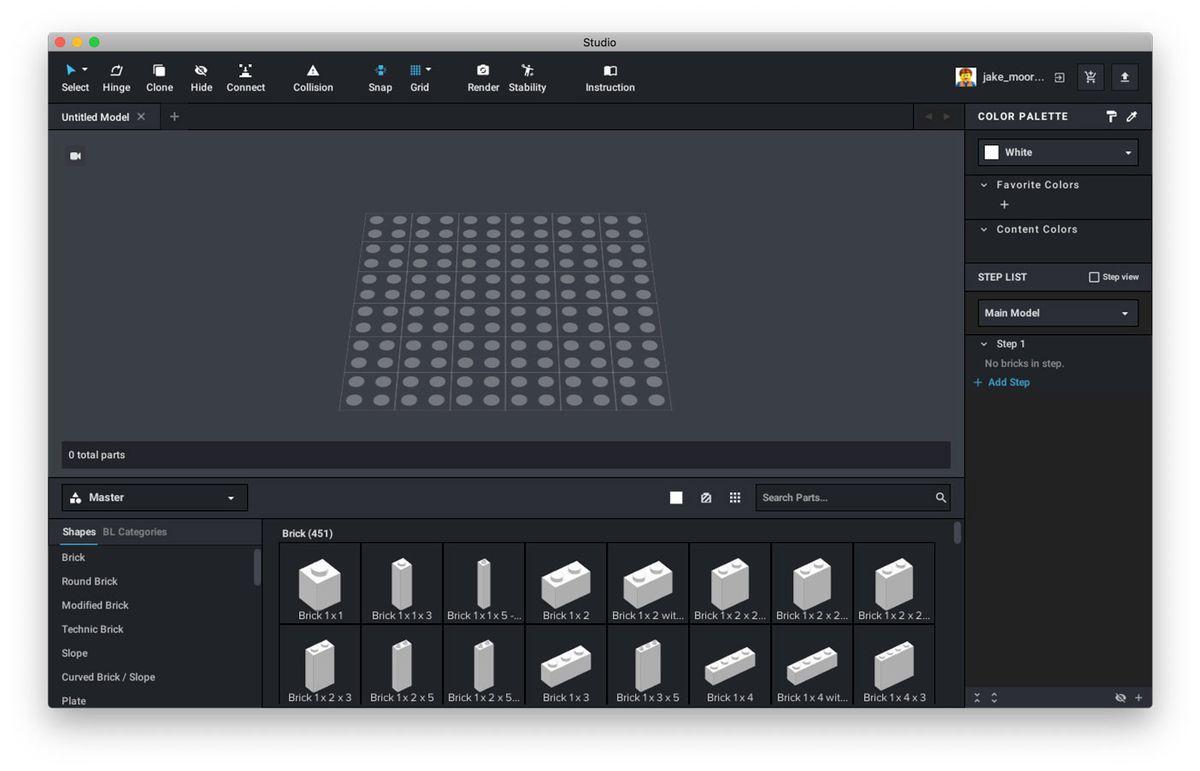Turn on the Collision tool
This screenshot has height=771, width=1200.
click(313, 77)
